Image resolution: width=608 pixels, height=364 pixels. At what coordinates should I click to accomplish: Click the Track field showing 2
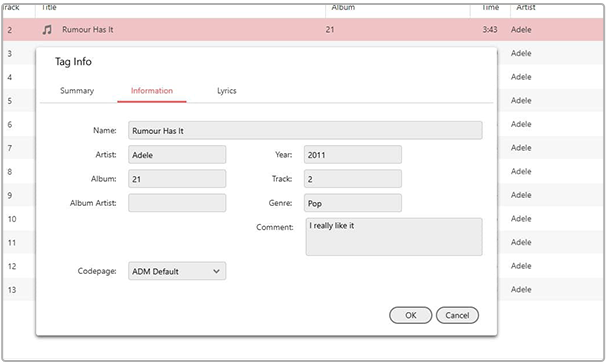[352, 179]
